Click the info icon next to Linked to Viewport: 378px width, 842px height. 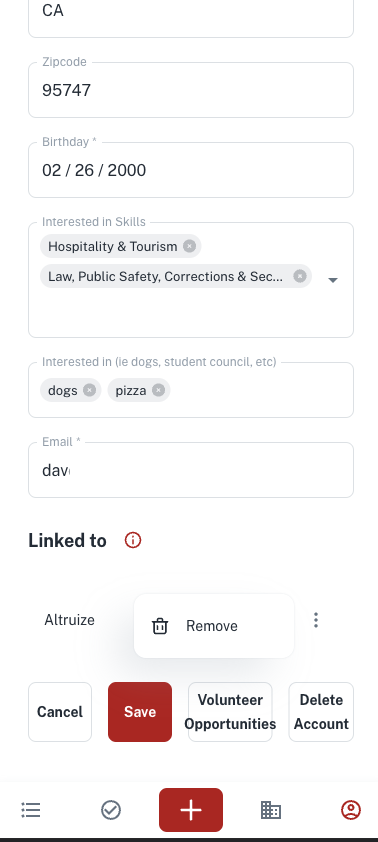[x=133, y=540]
